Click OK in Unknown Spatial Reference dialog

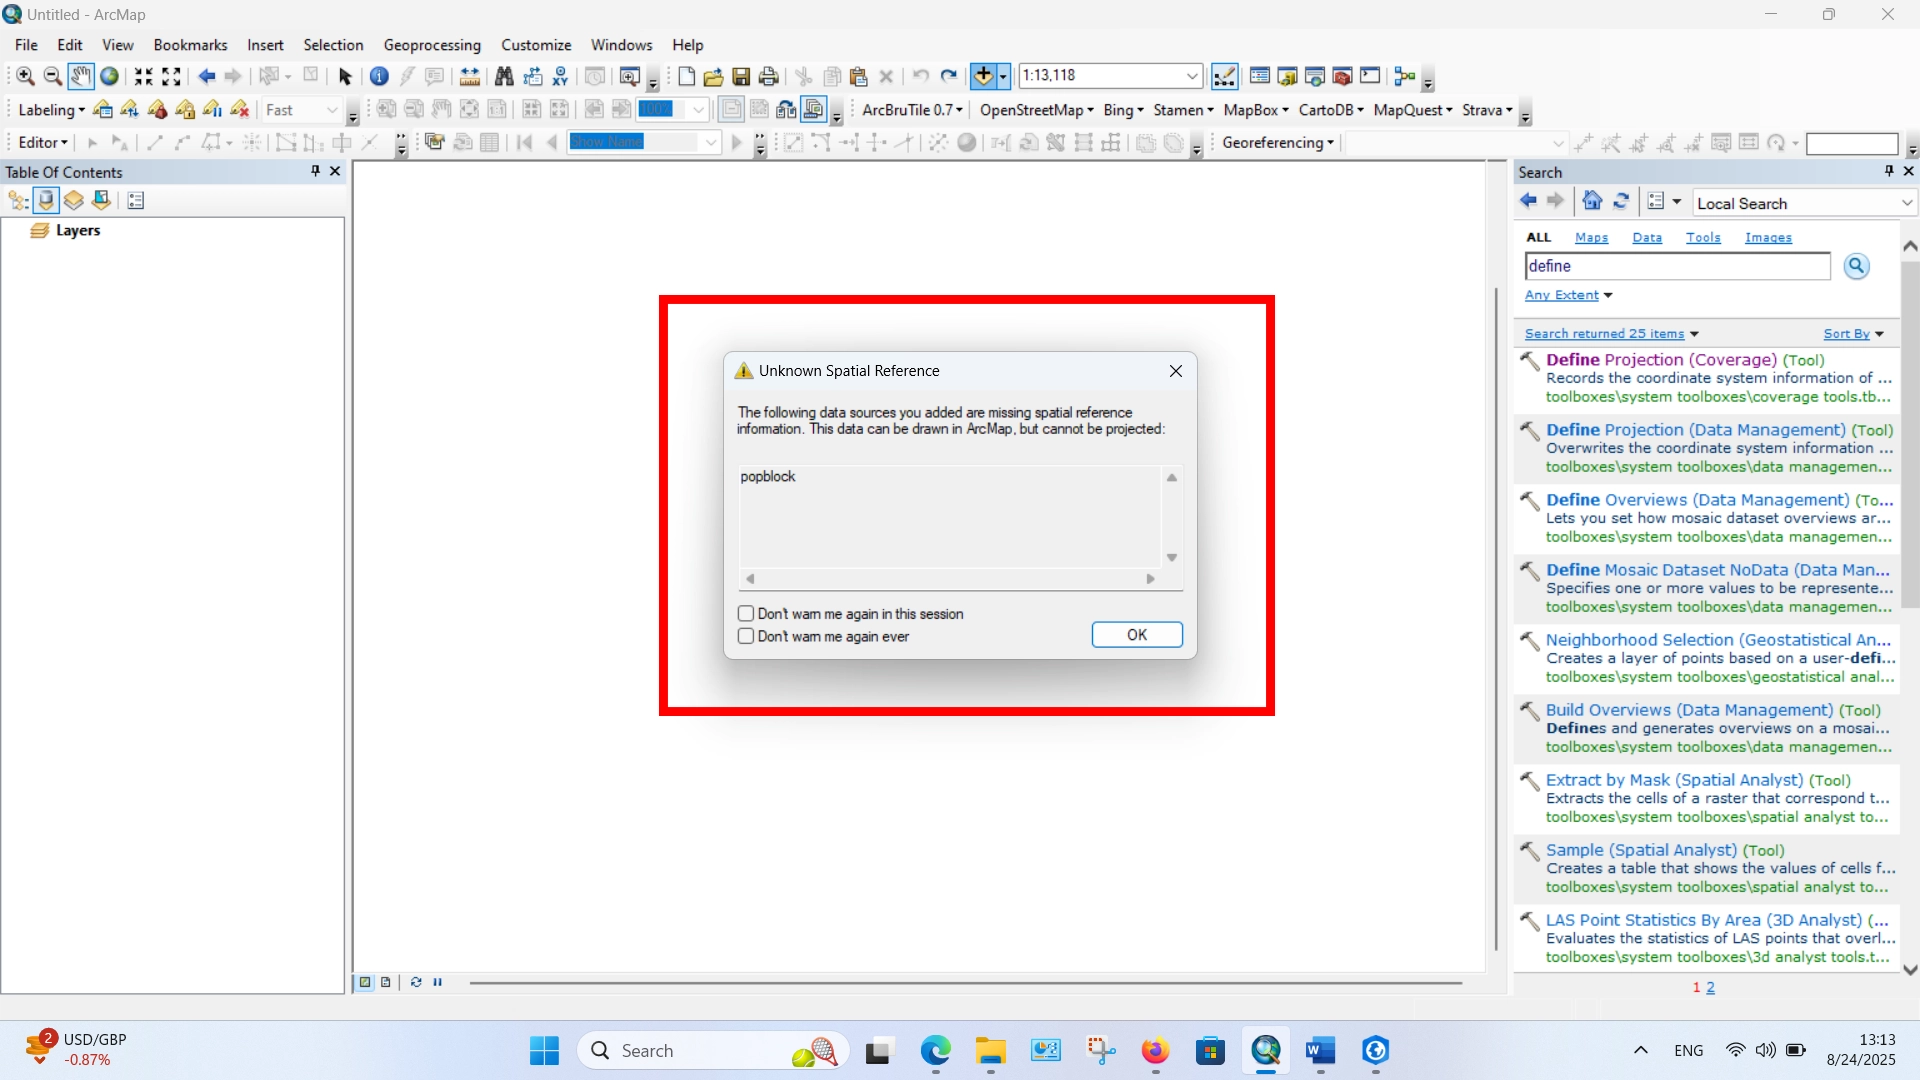1137,635
